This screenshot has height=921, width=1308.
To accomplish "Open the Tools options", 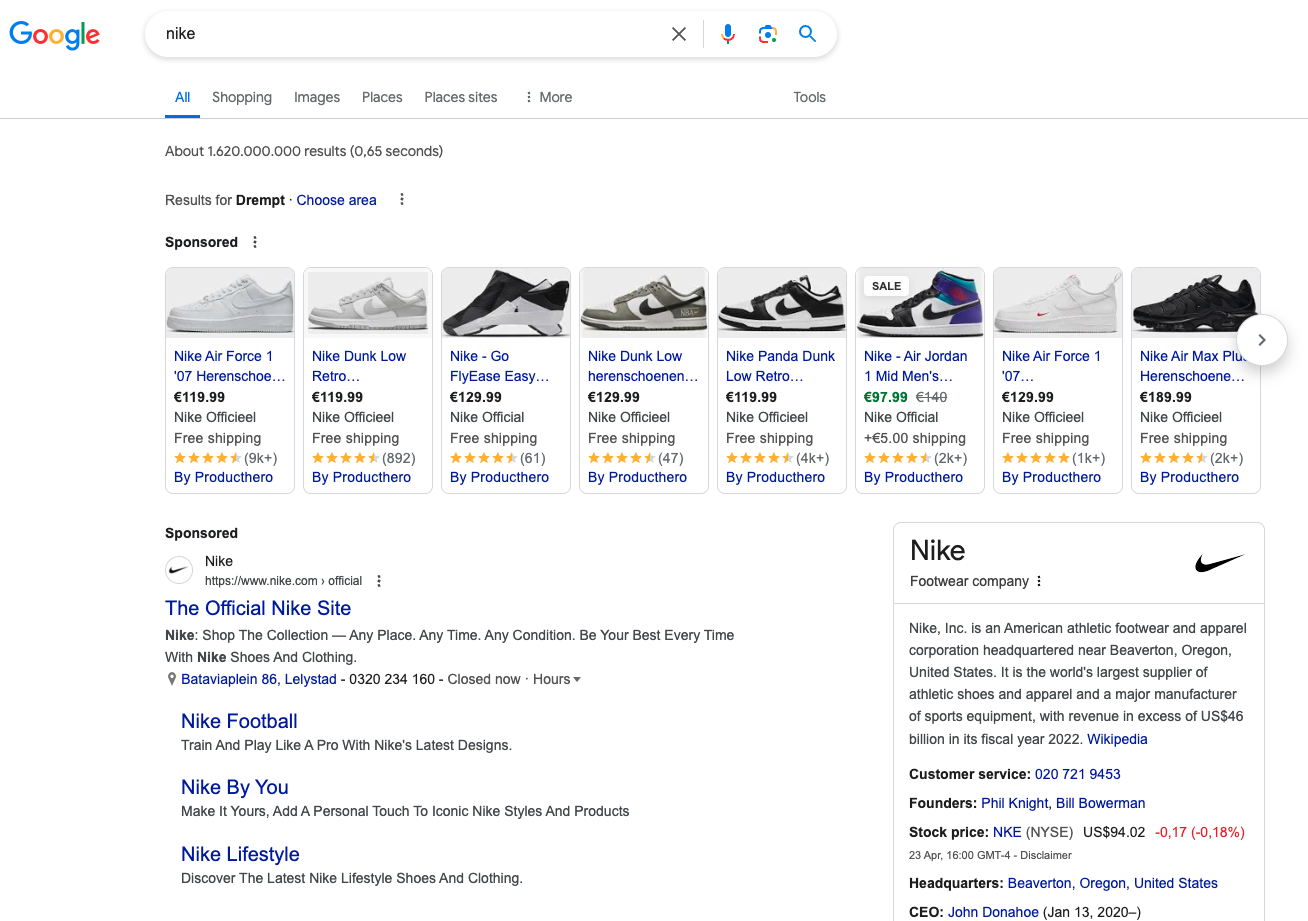I will [809, 97].
